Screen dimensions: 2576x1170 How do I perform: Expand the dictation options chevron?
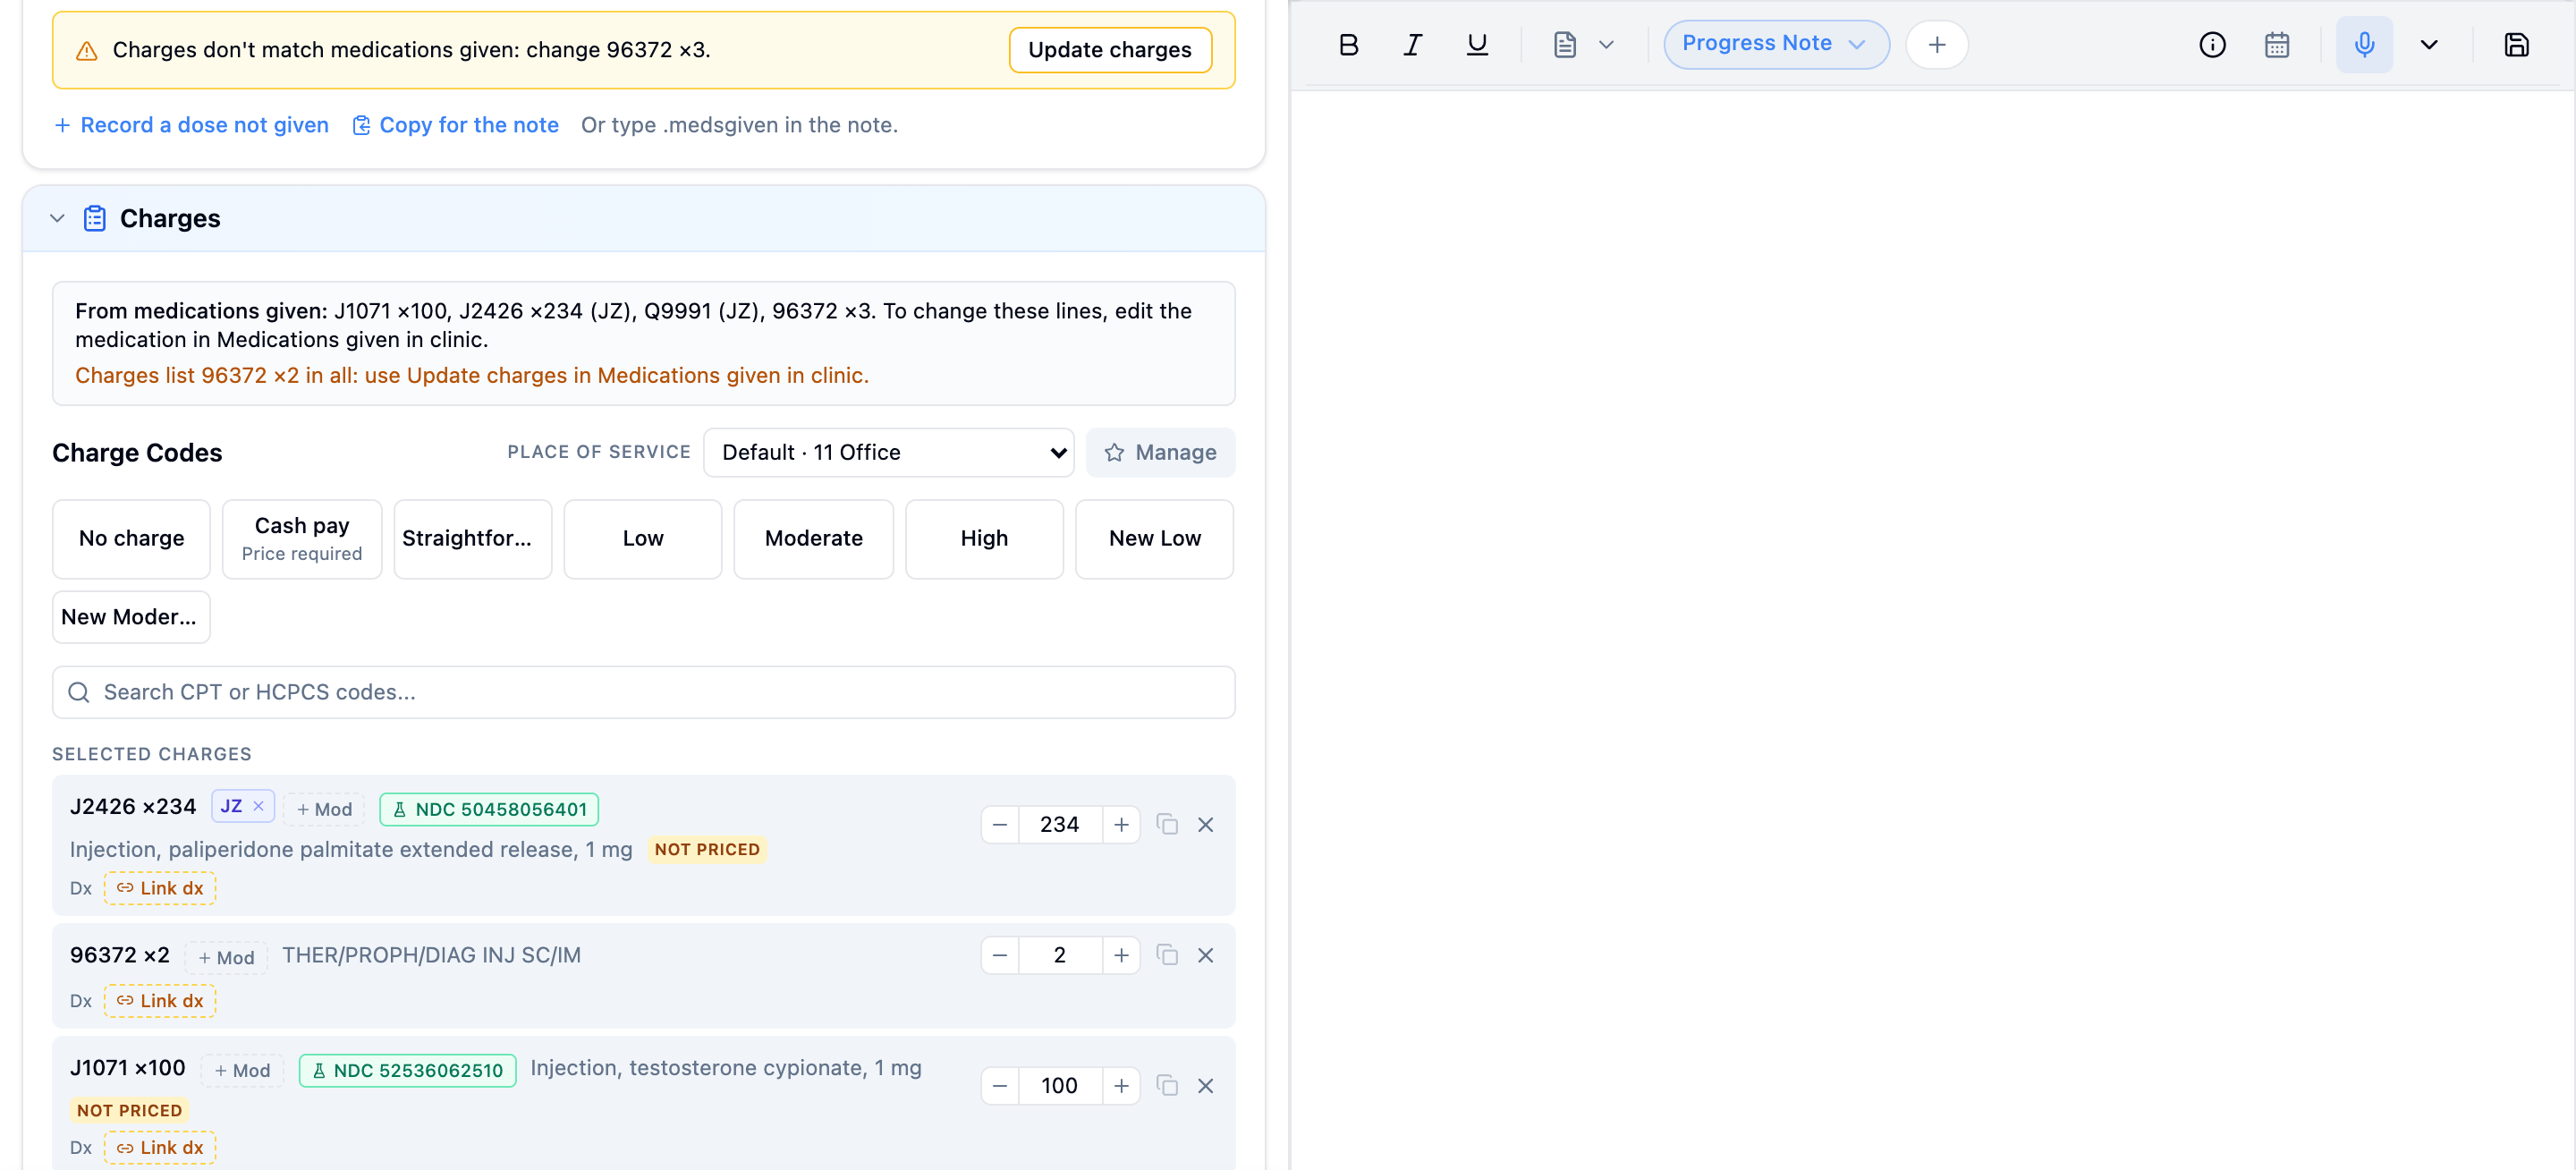pyautogui.click(x=2428, y=45)
